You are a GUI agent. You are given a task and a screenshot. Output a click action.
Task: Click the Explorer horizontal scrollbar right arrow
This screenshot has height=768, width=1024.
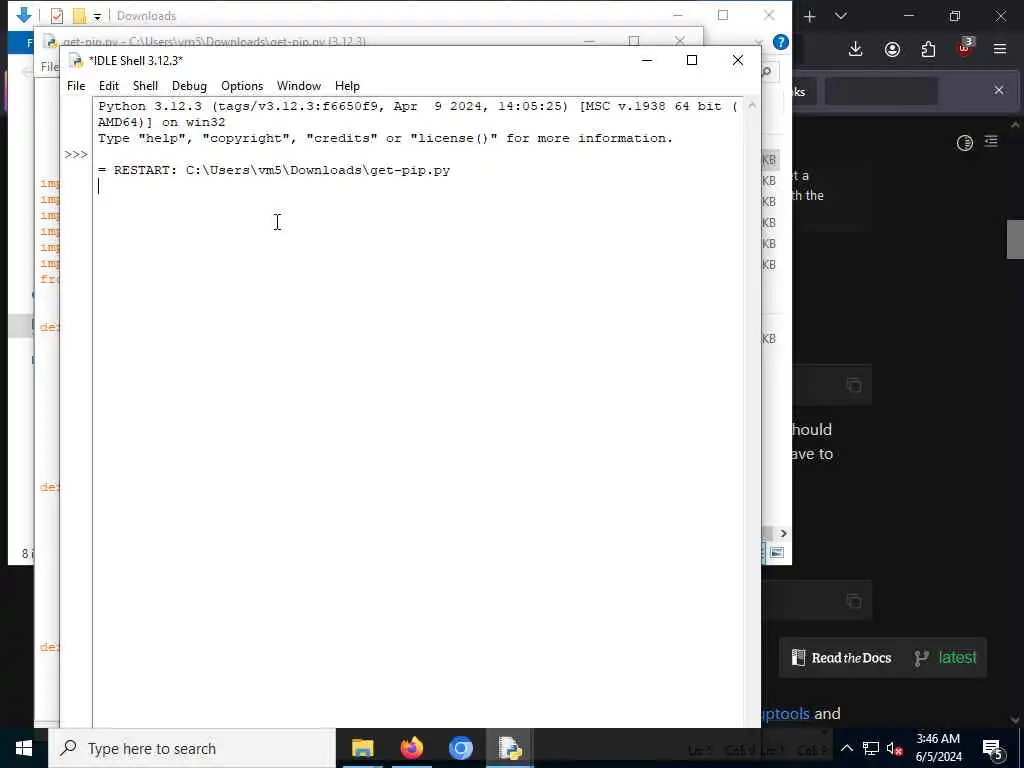click(x=783, y=534)
